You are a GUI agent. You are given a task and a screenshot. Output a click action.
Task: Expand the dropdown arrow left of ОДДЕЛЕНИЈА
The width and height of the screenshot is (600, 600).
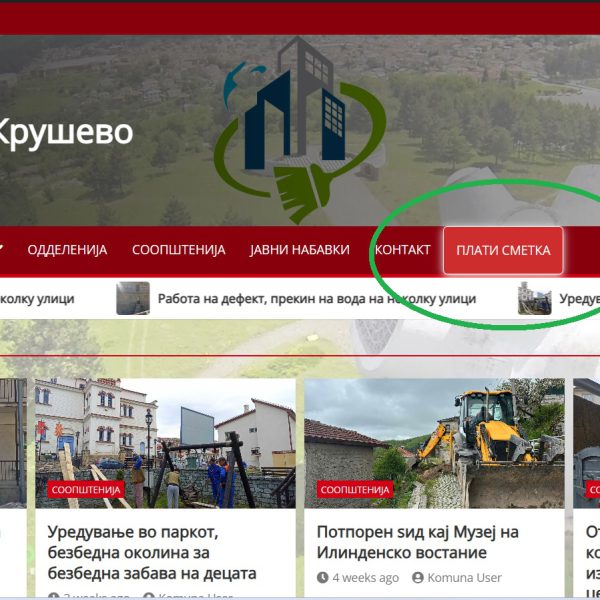pyautogui.click(x=2, y=248)
